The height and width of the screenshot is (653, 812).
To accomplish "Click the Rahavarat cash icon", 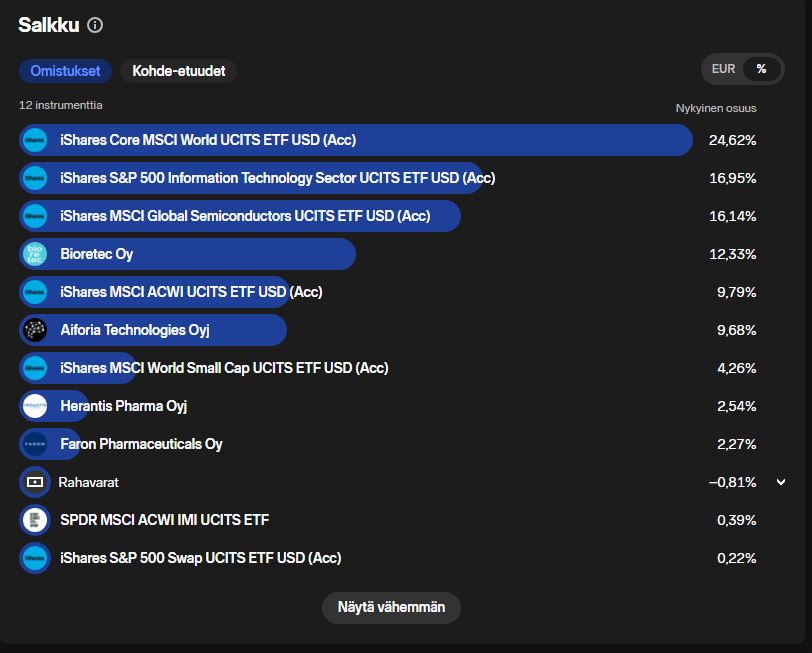I will click(35, 482).
